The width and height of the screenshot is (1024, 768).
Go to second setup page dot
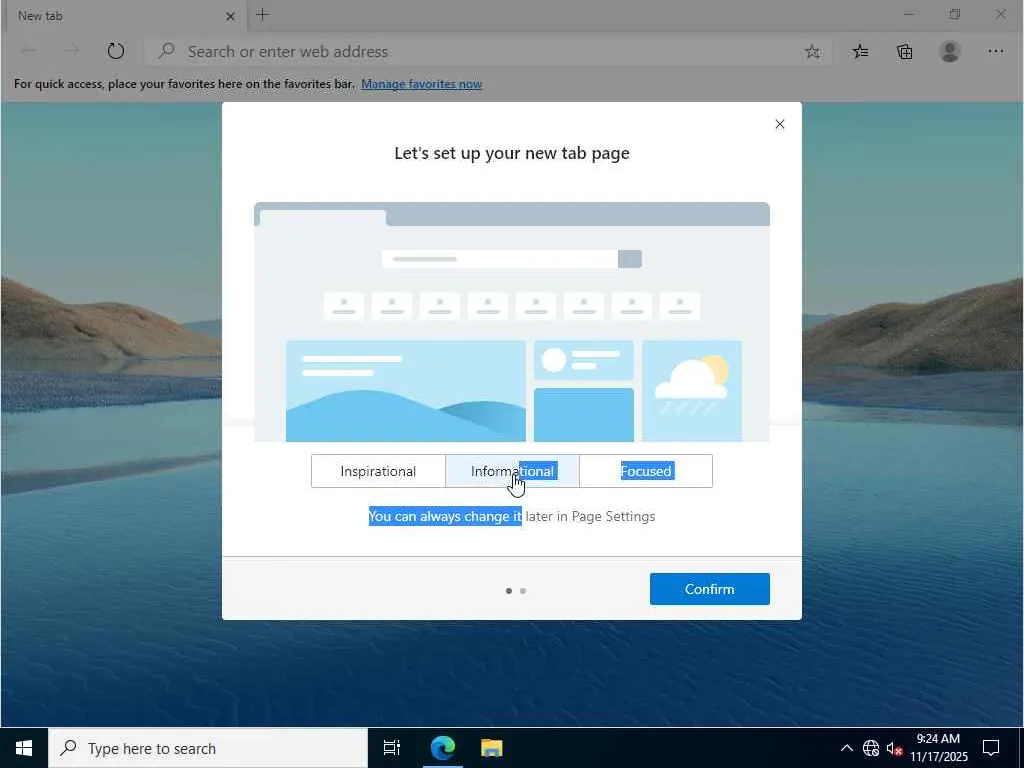(522, 591)
